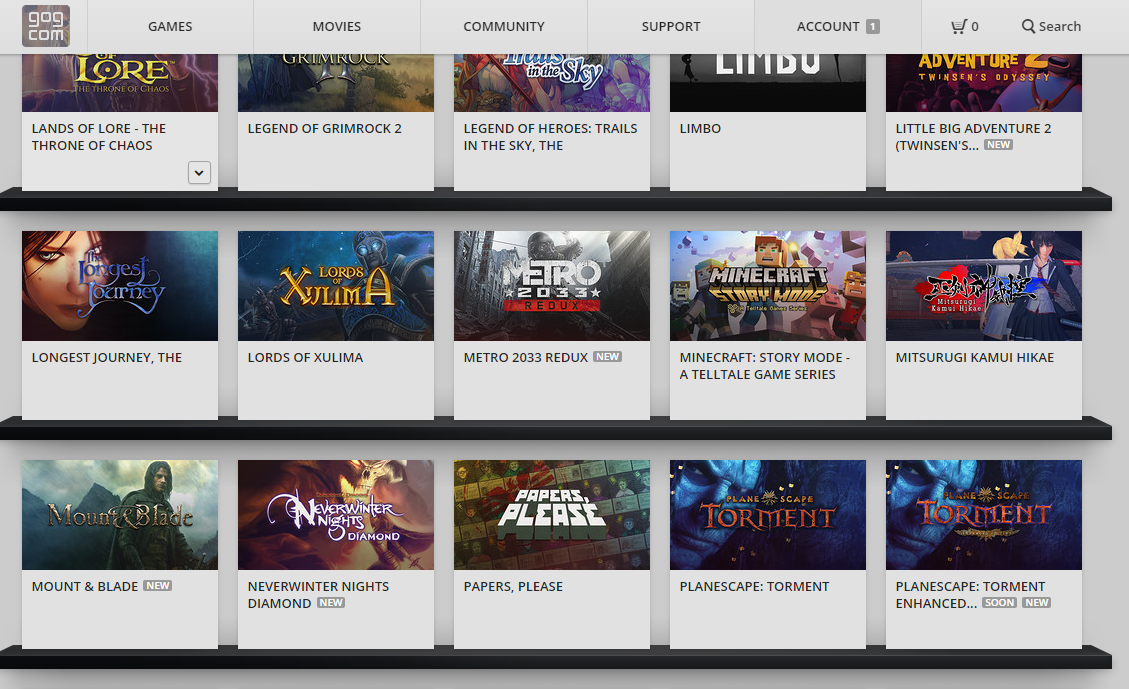Image resolution: width=1129 pixels, height=689 pixels.
Task: Click the 'LORDS OF XULIMA' title
Action: pyautogui.click(x=305, y=358)
